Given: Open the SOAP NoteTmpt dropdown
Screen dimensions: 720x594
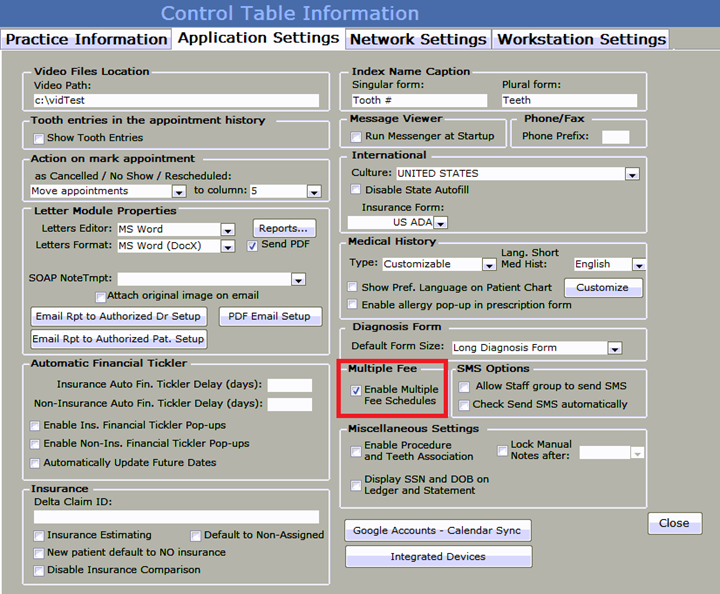Looking at the screenshot, I should [x=298, y=279].
